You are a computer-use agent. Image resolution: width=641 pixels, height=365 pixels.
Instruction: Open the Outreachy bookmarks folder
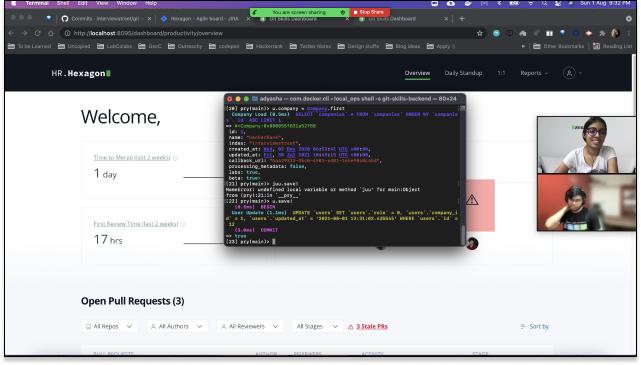(185, 46)
